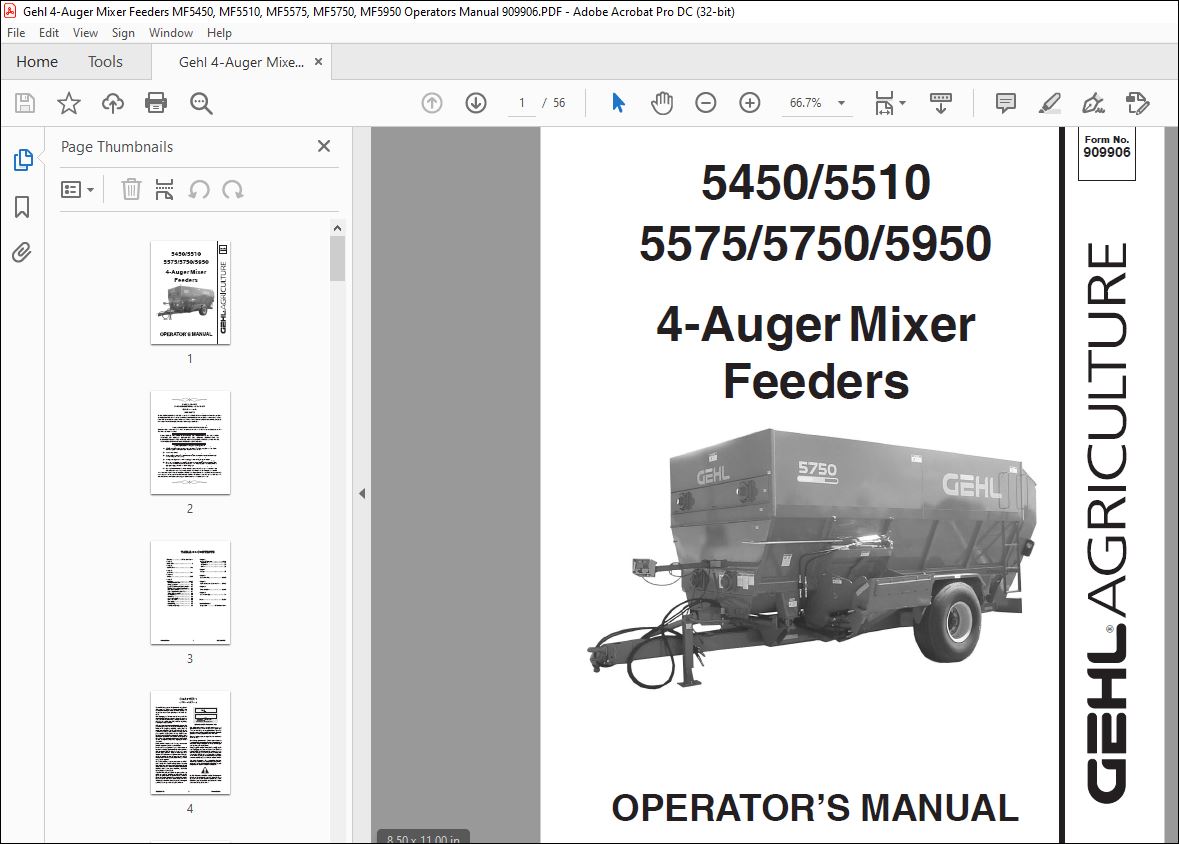Click the total page count 56

(x=559, y=103)
